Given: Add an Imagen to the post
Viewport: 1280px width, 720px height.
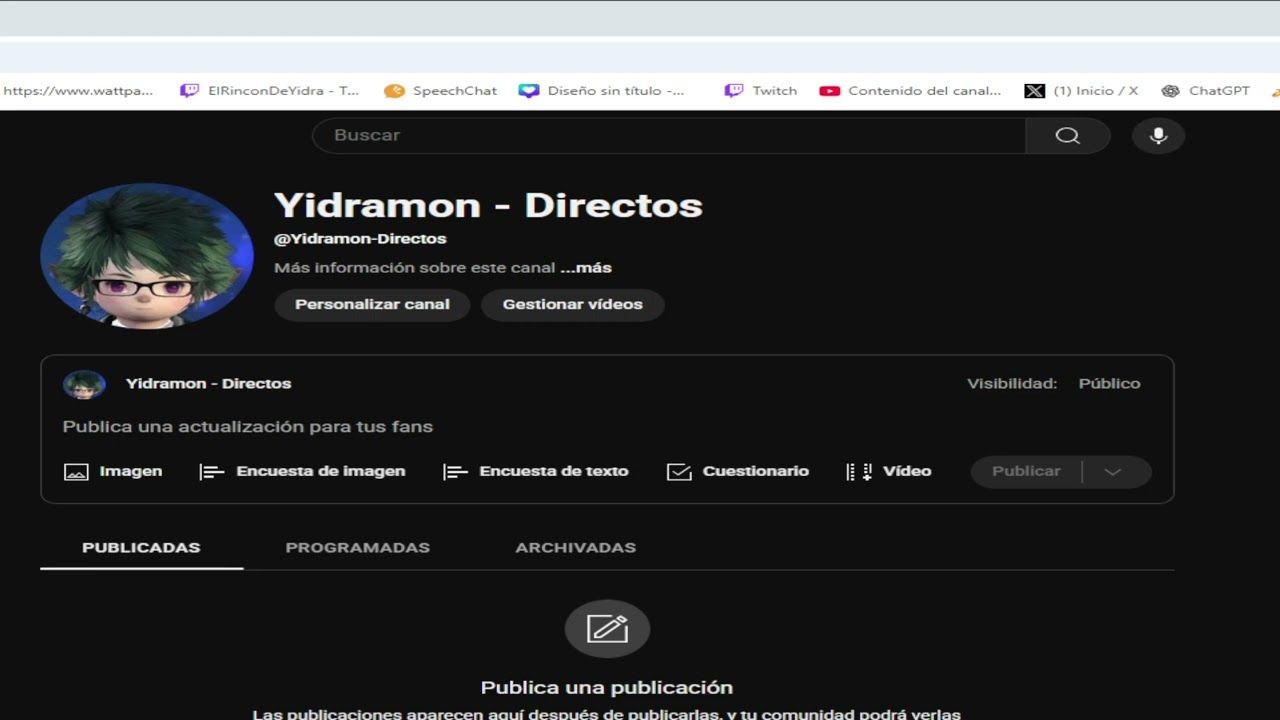Looking at the screenshot, I should point(113,472).
